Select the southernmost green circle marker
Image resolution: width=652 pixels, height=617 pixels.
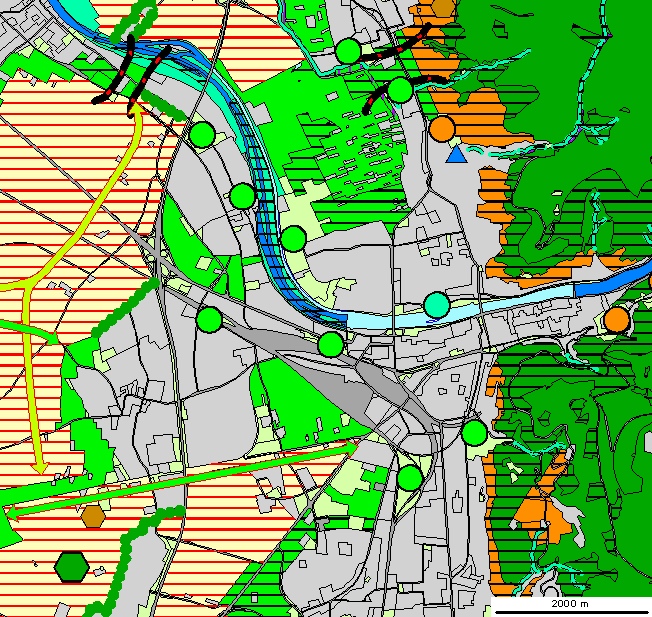tap(410, 478)
